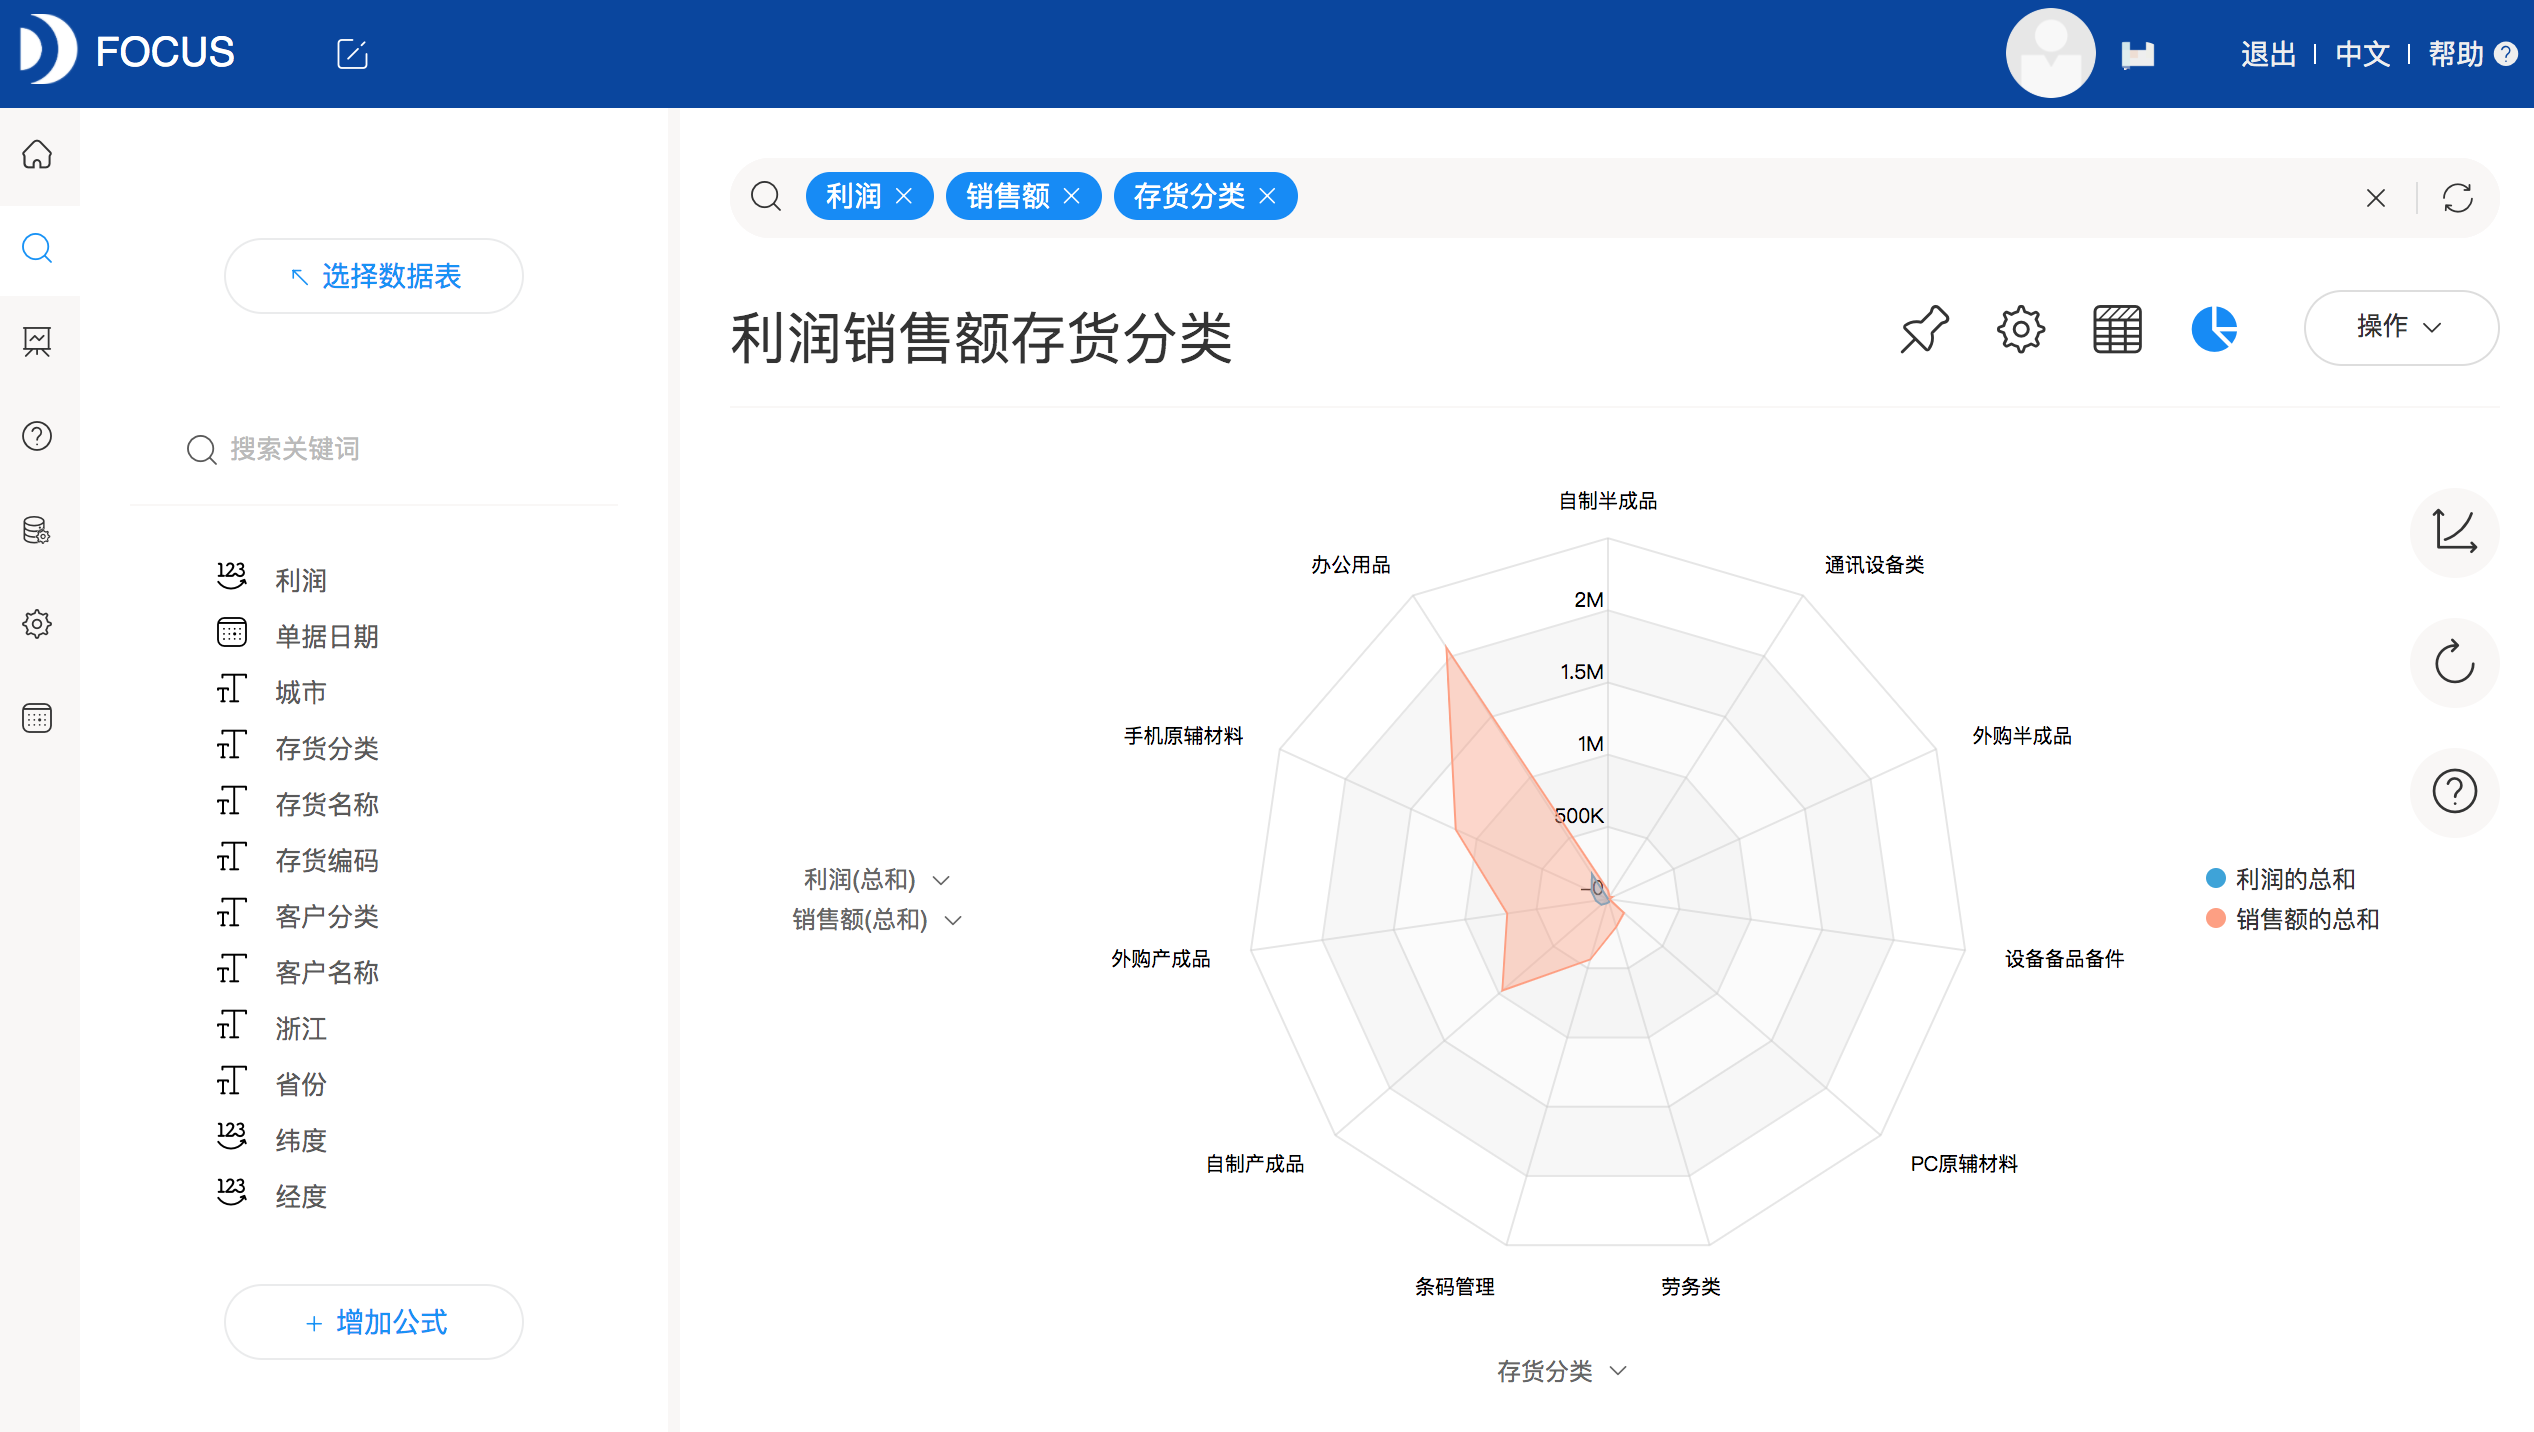The image size is (2534, 1432).
Task: Remove the 存货分类 search tag
Action: point(1268,196)
